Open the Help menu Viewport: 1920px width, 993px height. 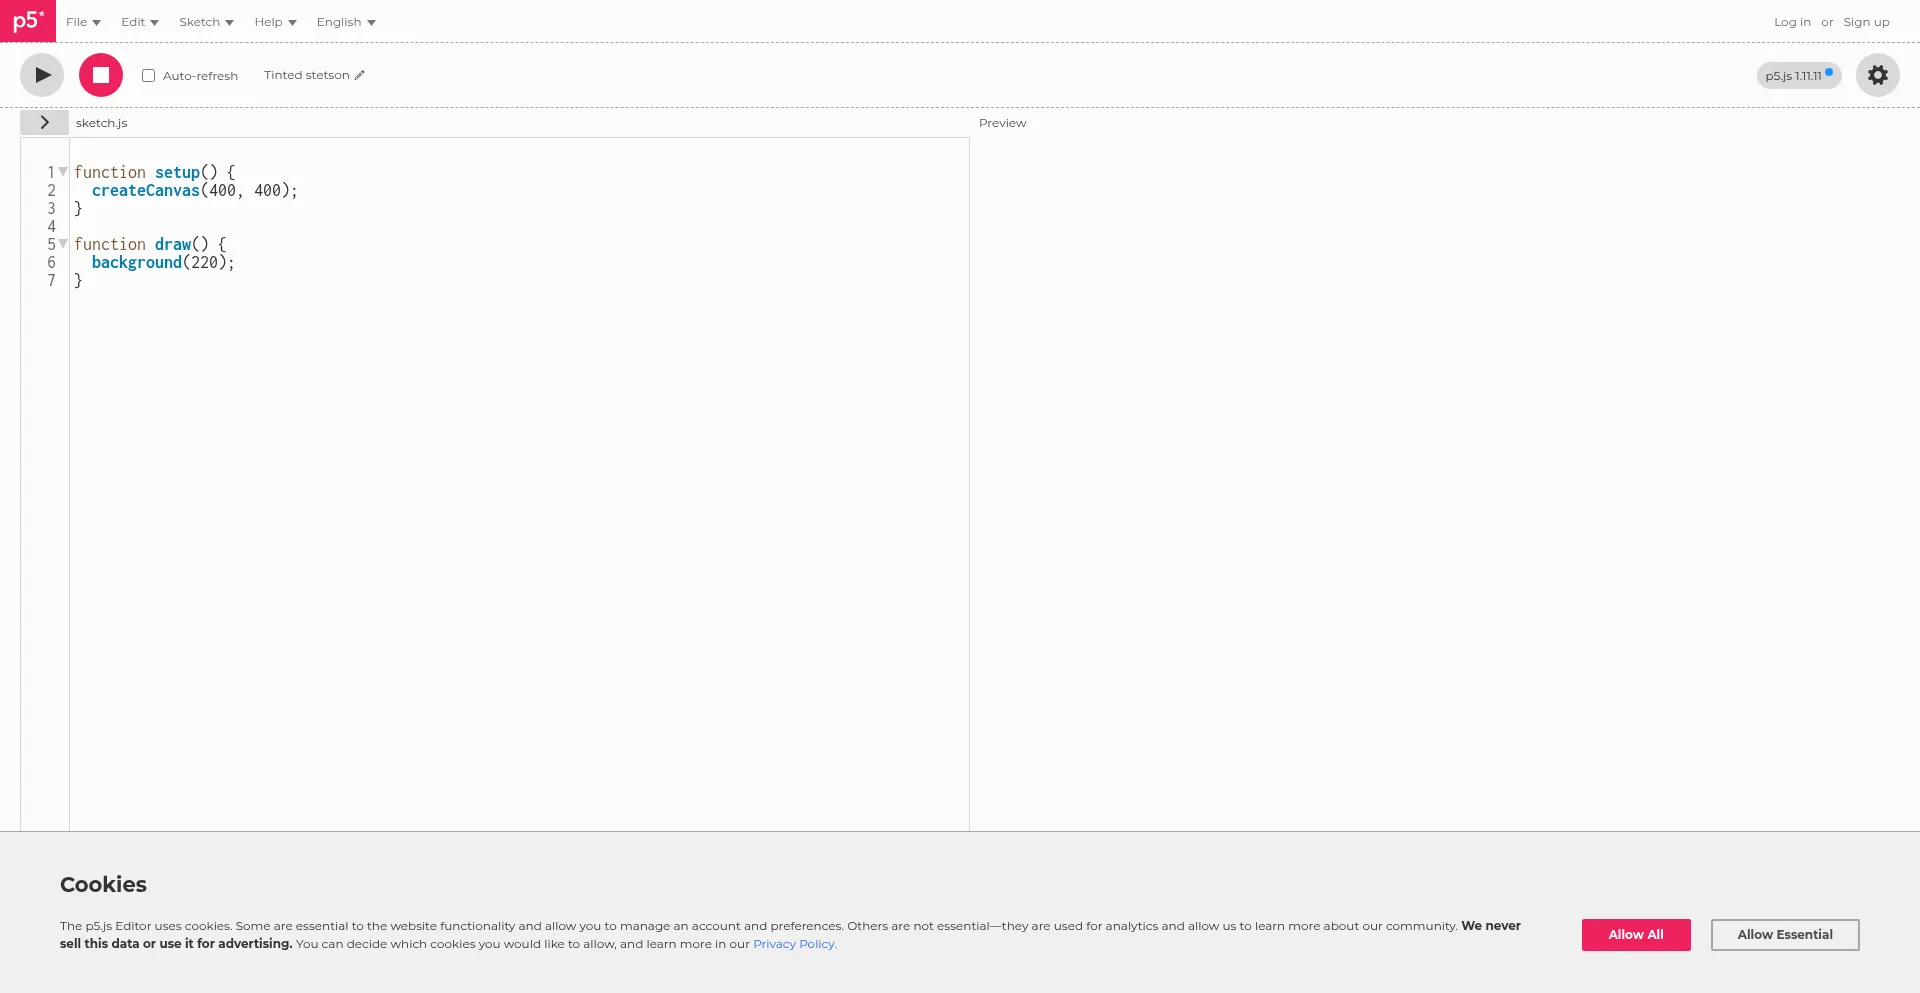pyautogui.click(x=275, y=22)
